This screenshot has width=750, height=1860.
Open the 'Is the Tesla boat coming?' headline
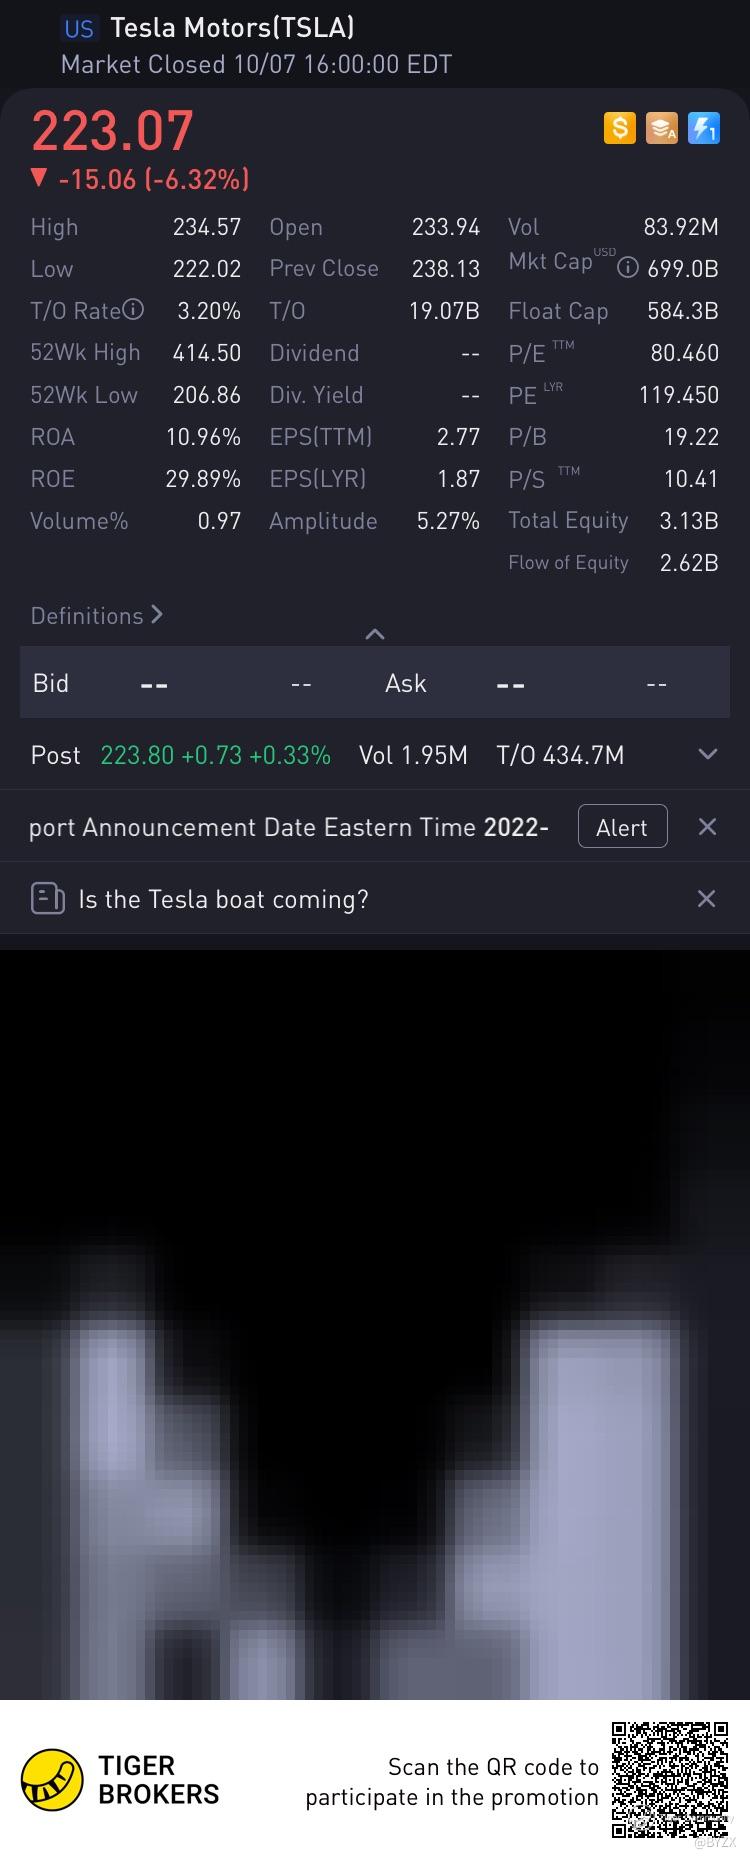(x=223, y=899)
